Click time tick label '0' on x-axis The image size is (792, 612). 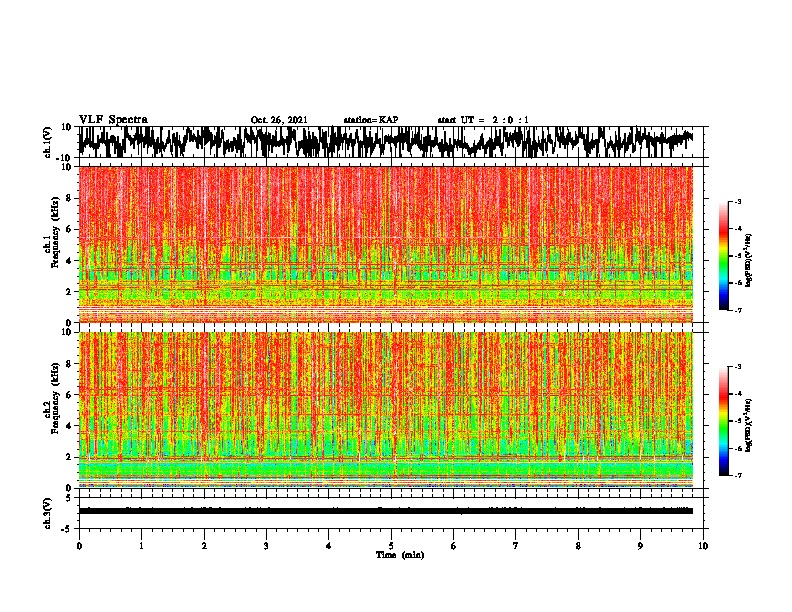(79, 546)
